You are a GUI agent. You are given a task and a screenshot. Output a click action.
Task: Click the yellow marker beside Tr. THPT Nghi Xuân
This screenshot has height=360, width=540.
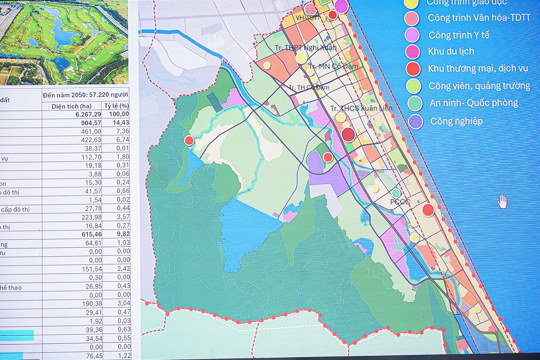pyautogui.click(x=301, y=58)
